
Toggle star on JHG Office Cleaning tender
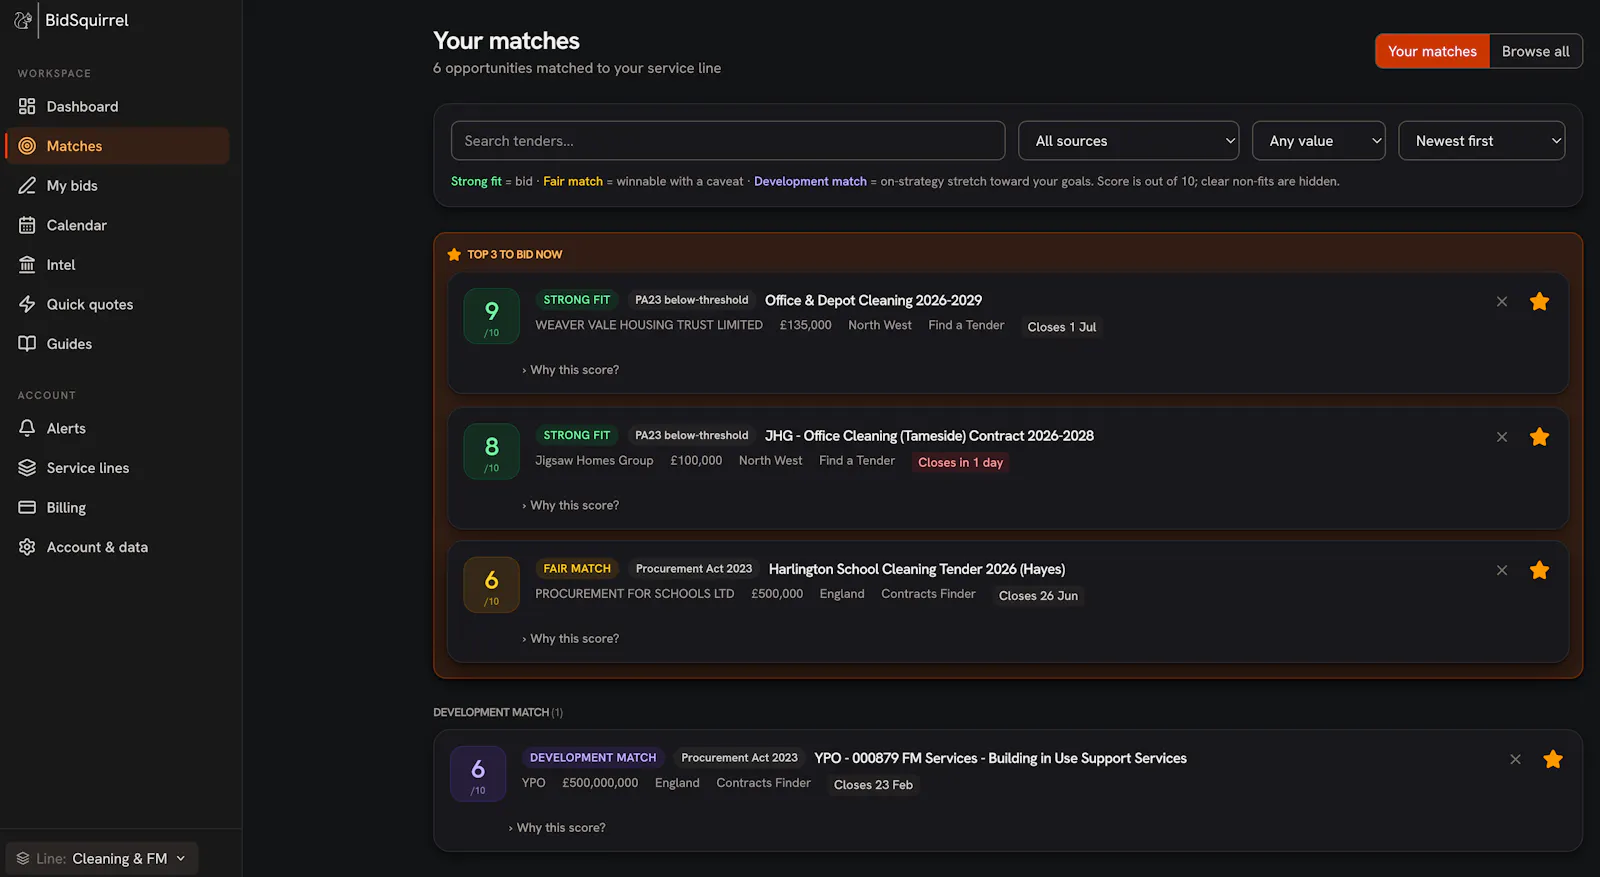(x=1540, y=437)
